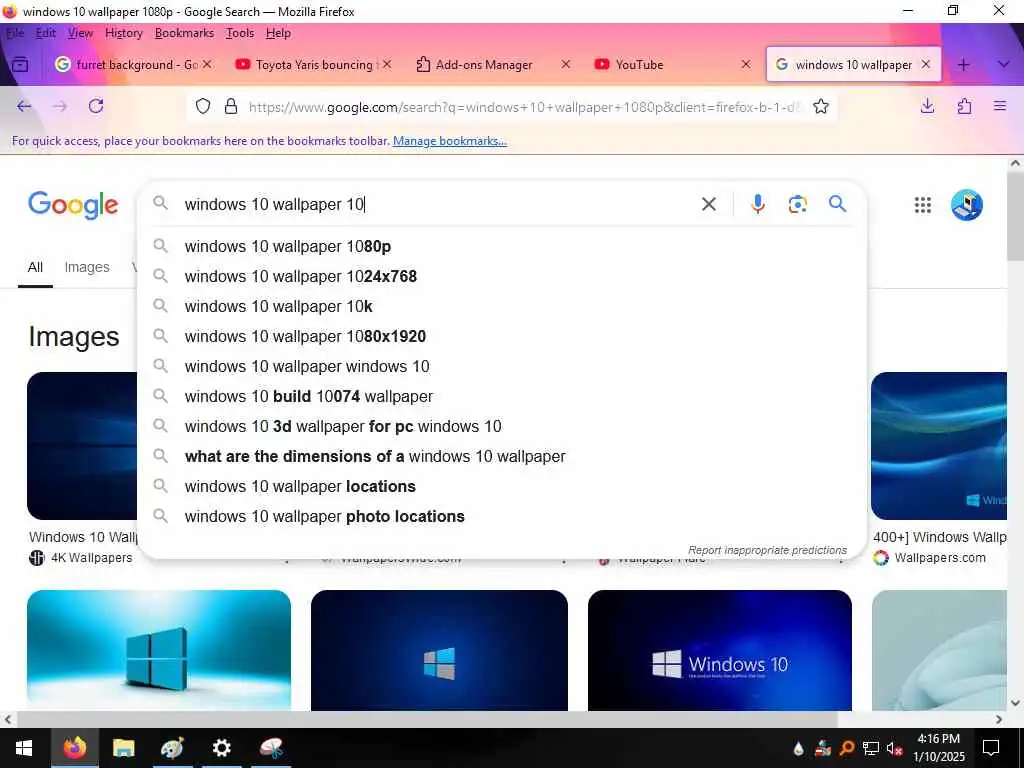Choose suggestion windows 10 wallpaper 1080x1920
Screen dimensions: 1024x768
point(502,336)
